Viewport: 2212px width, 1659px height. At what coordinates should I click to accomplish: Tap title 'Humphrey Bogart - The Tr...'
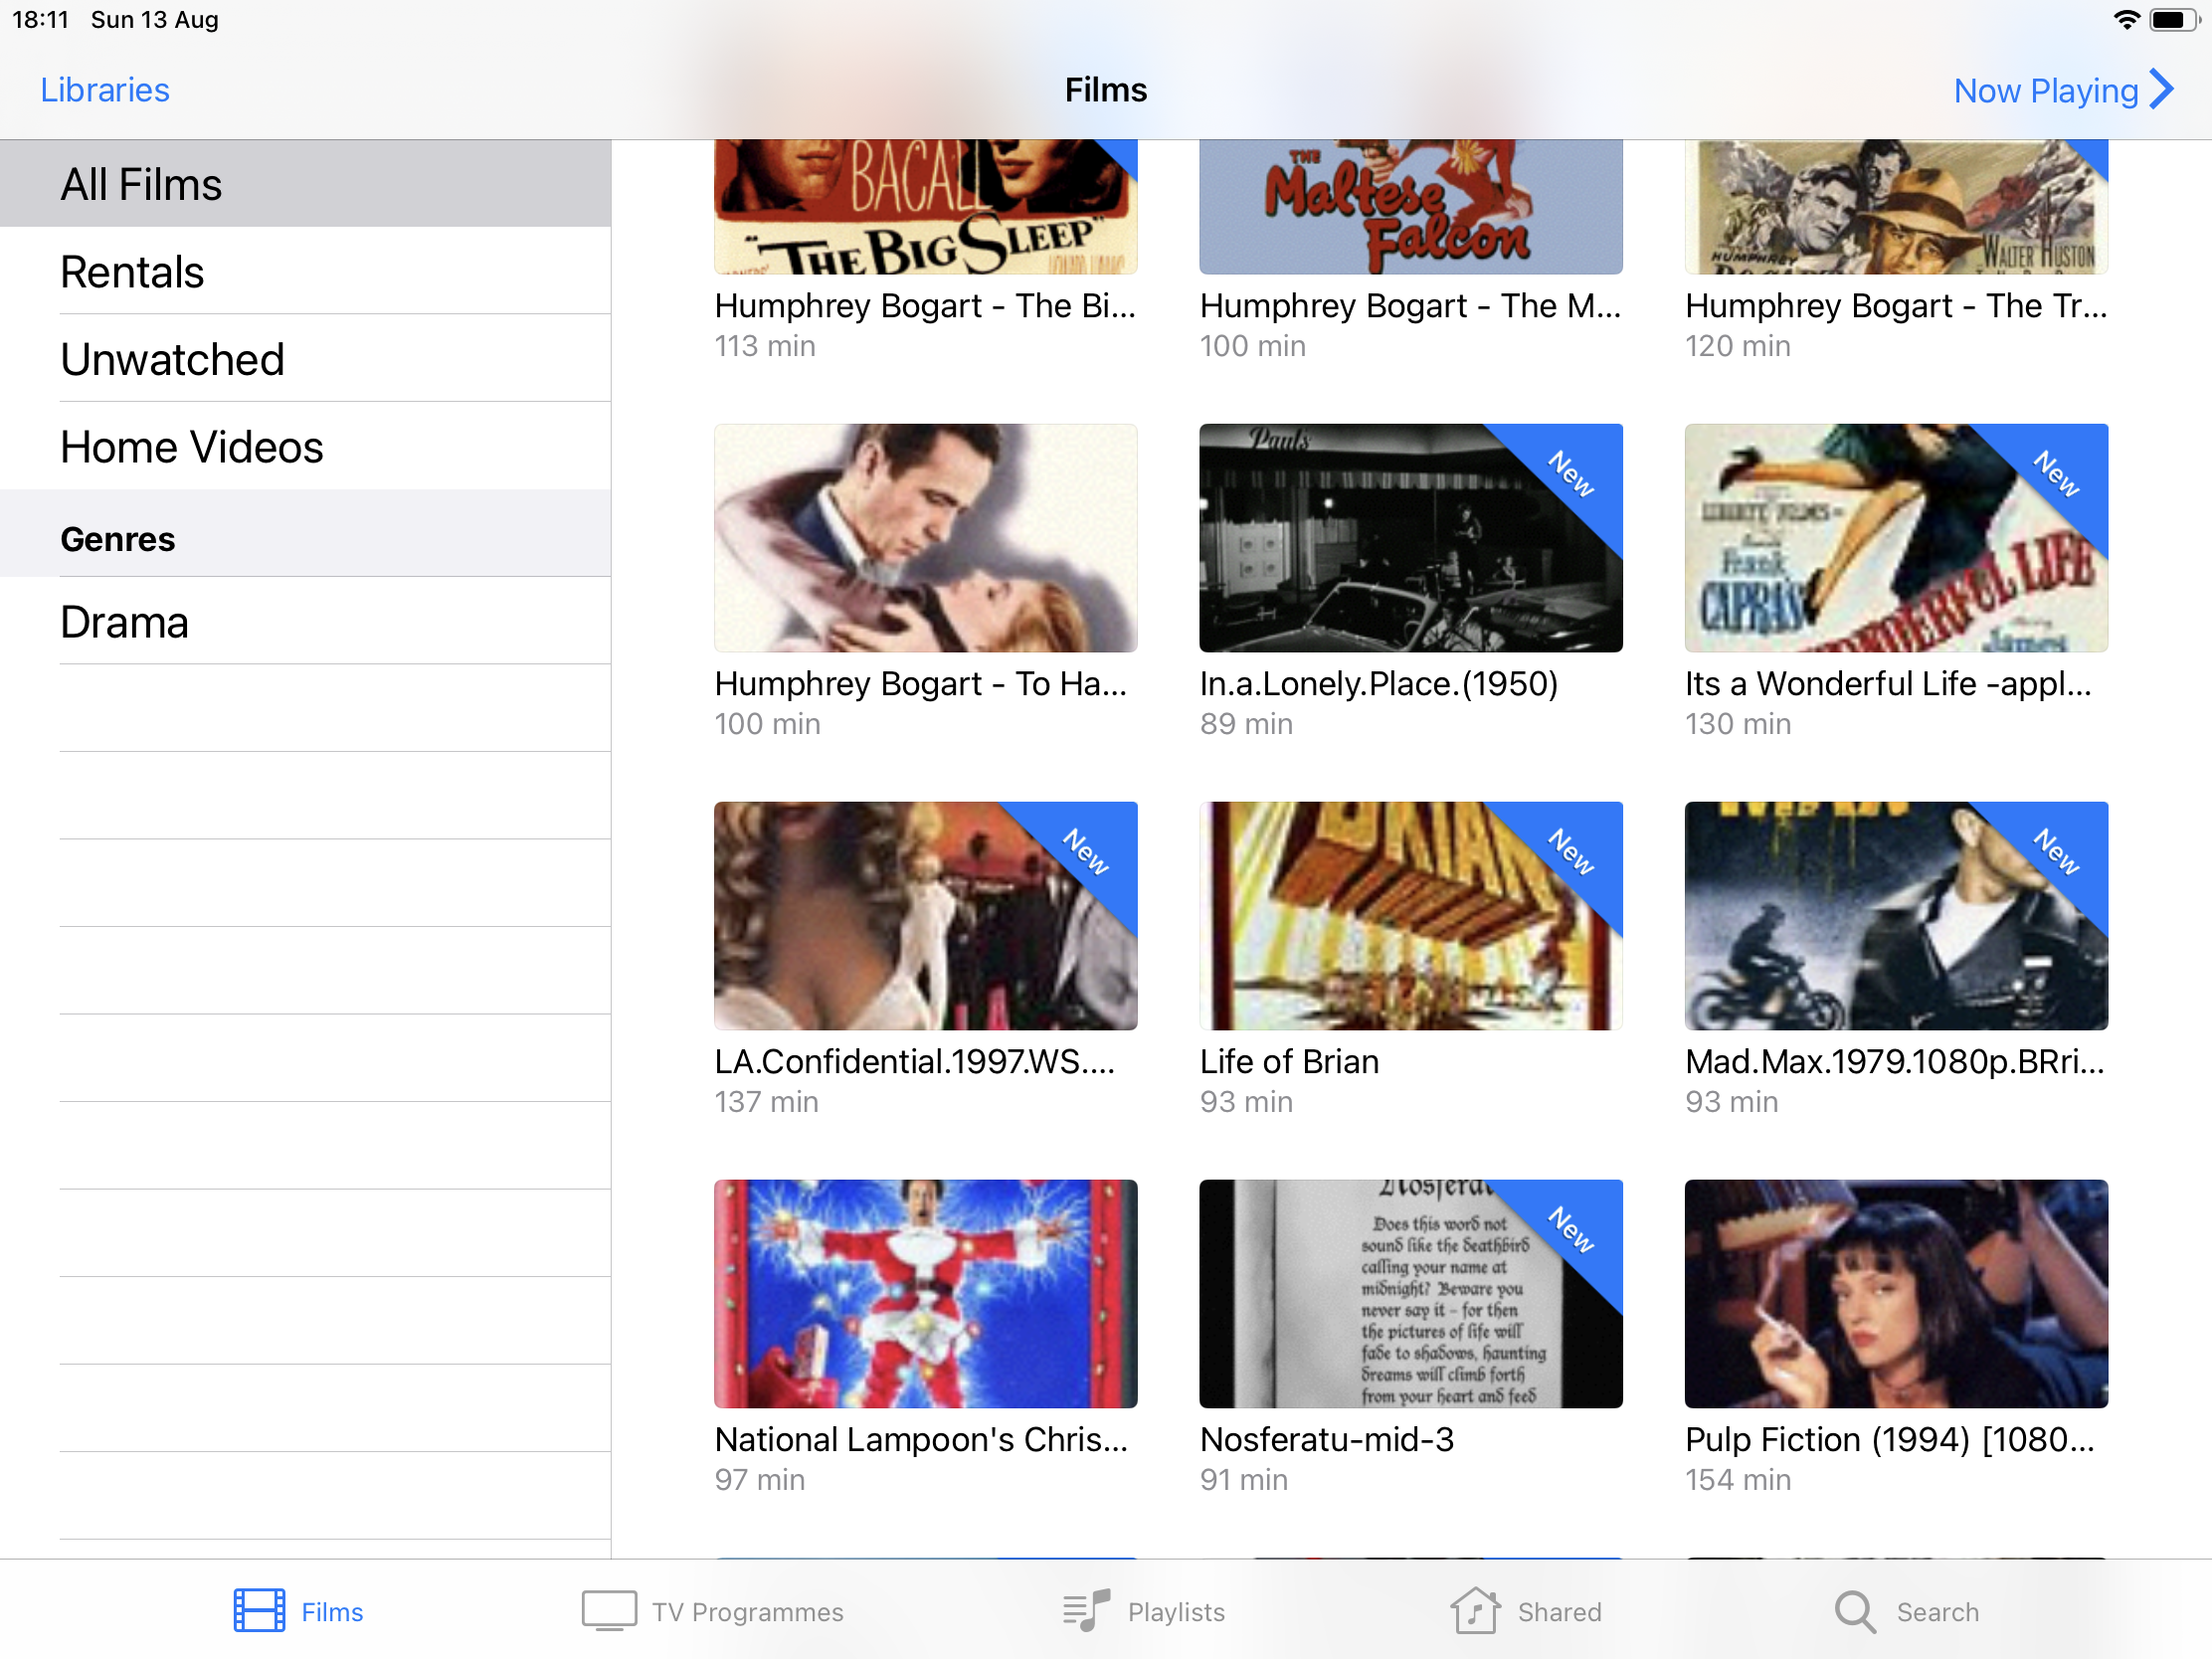(1896, 306)
